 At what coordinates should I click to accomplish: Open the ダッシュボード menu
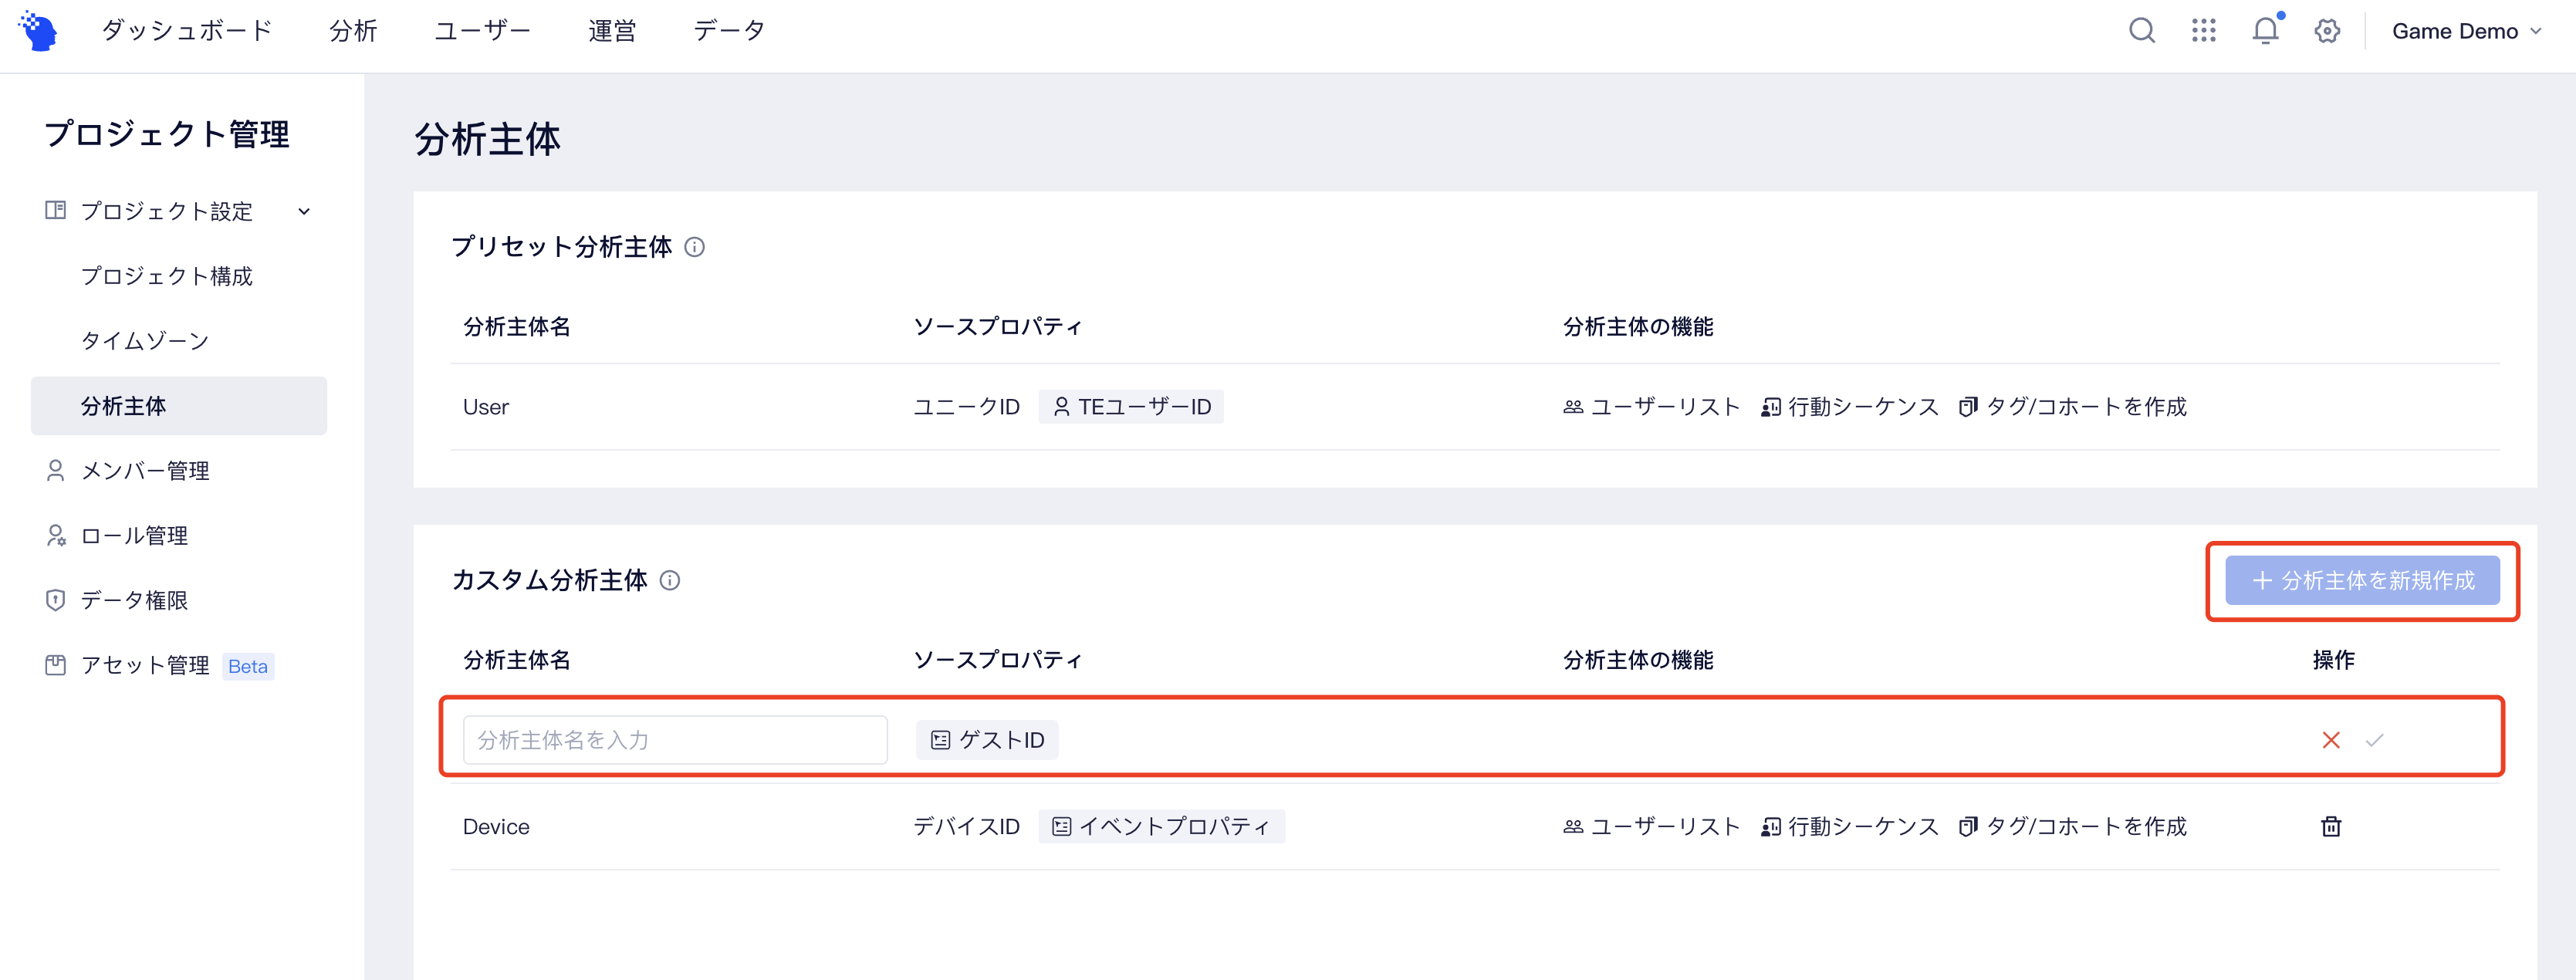pyautogui.click(x=186, y=31)
